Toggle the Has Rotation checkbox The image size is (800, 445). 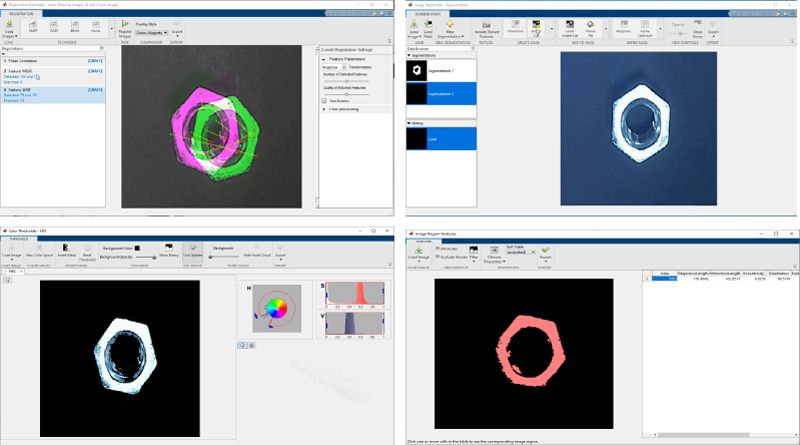pos(324,100)
